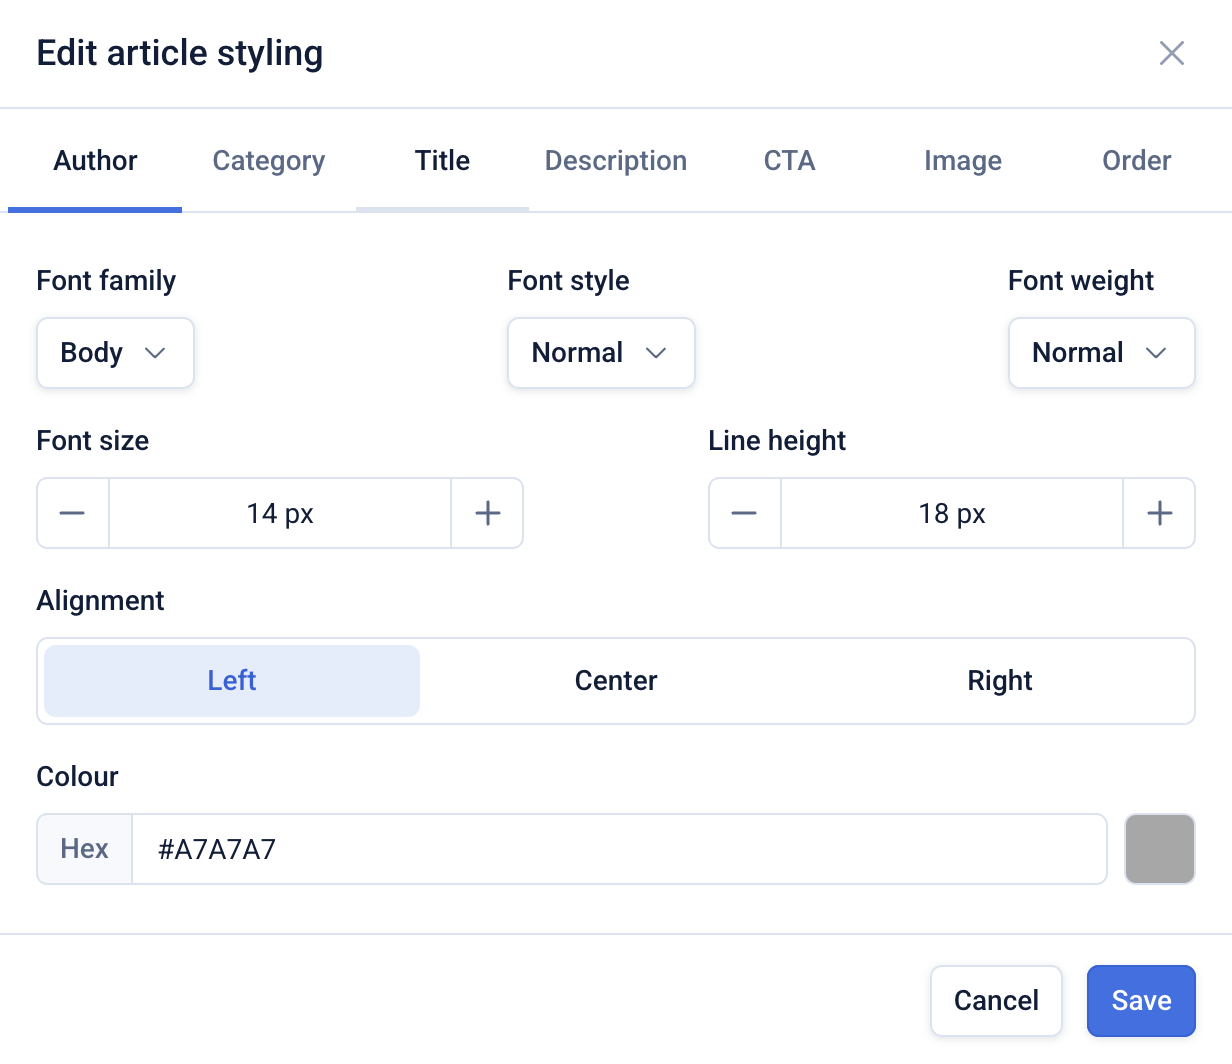Open the Title tab
The height and width of the screenshot is (1064, 1232).
[442, 161]
